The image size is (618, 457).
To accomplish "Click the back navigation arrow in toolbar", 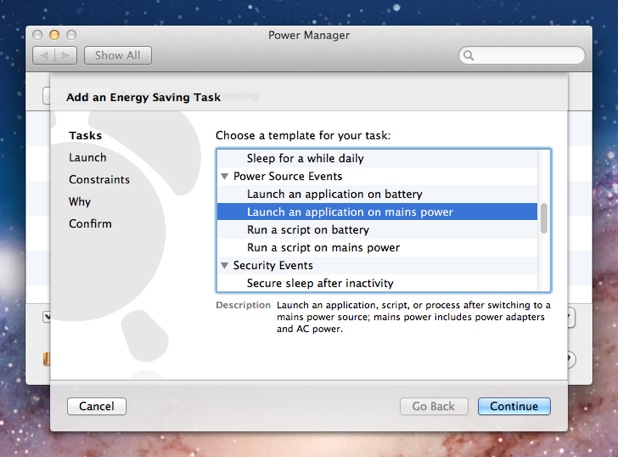I will tap(44, 56).
